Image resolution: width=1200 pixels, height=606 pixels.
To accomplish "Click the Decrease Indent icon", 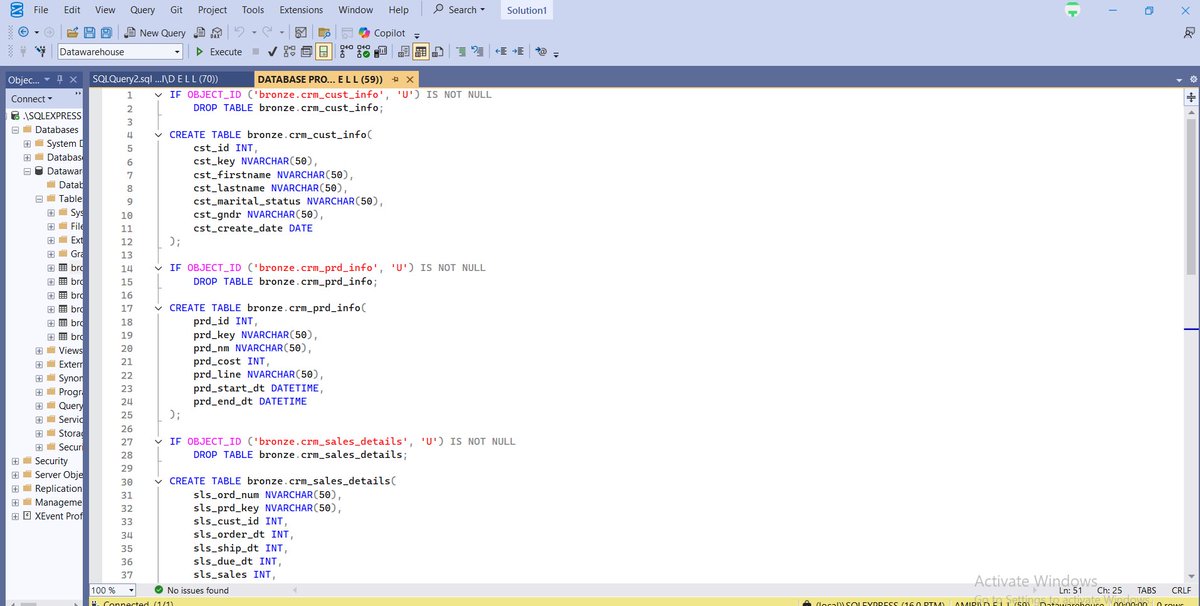I will [x=502, y=52].
